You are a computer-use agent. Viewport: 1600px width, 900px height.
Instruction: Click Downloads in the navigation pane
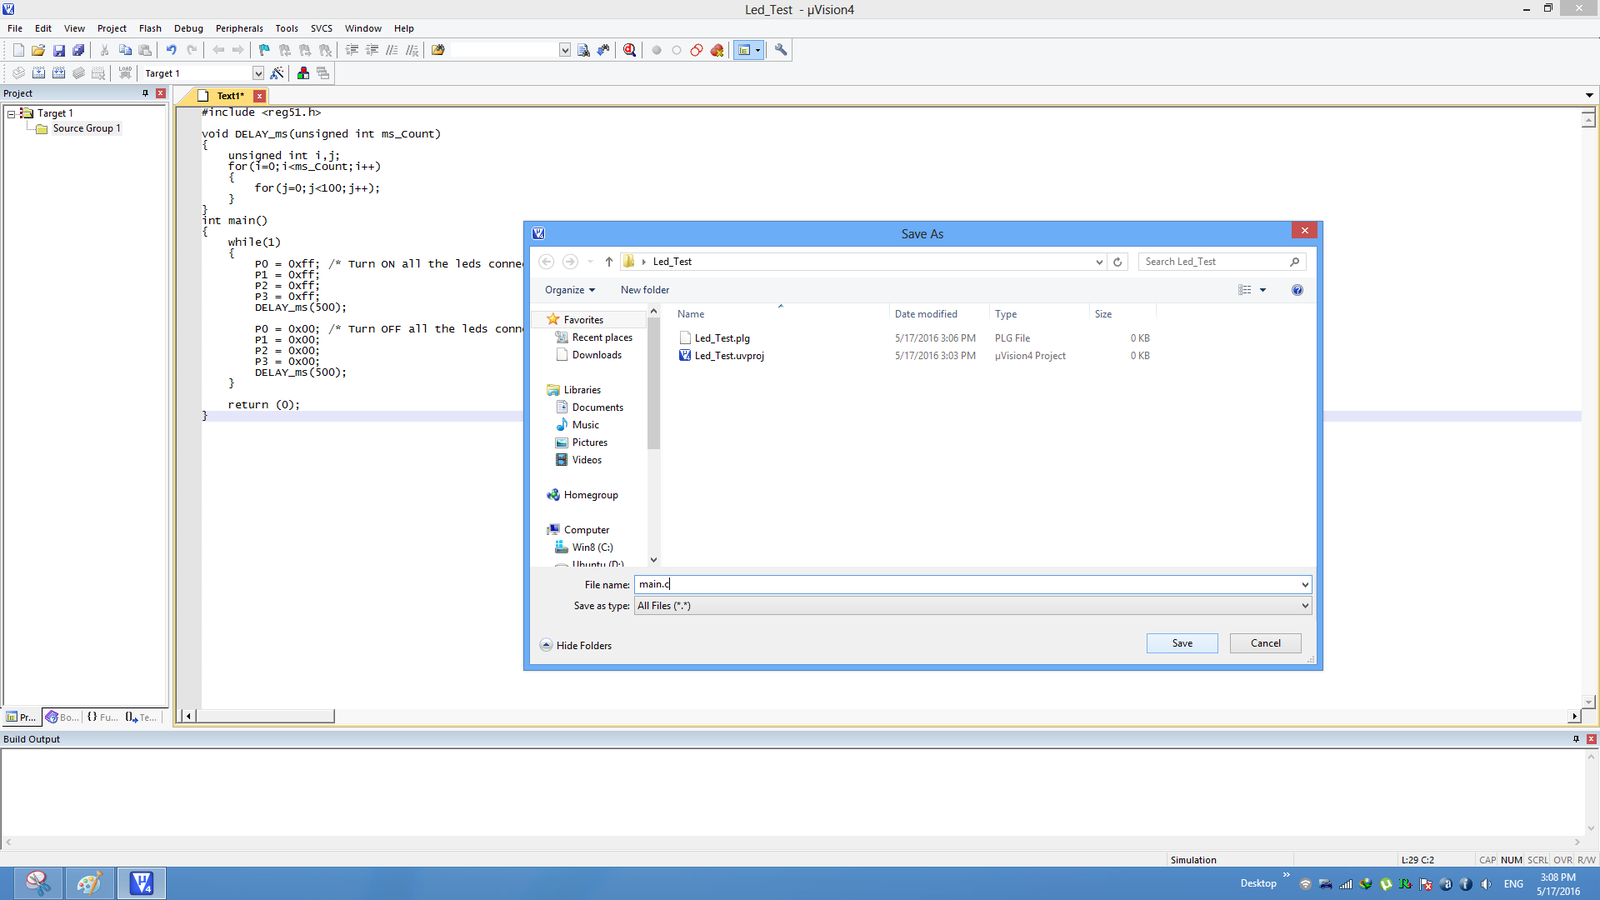click(597, 355)
